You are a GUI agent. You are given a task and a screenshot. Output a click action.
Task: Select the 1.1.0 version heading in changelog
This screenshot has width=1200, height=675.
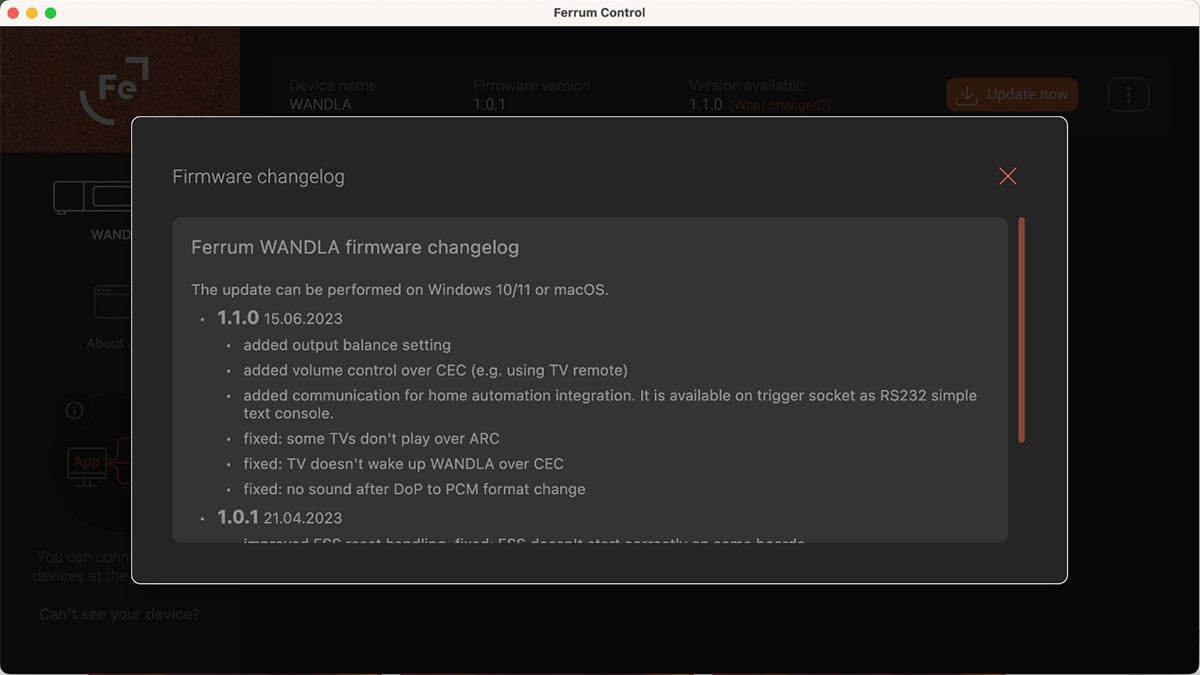pyautogui.click(x=238, y=318)
